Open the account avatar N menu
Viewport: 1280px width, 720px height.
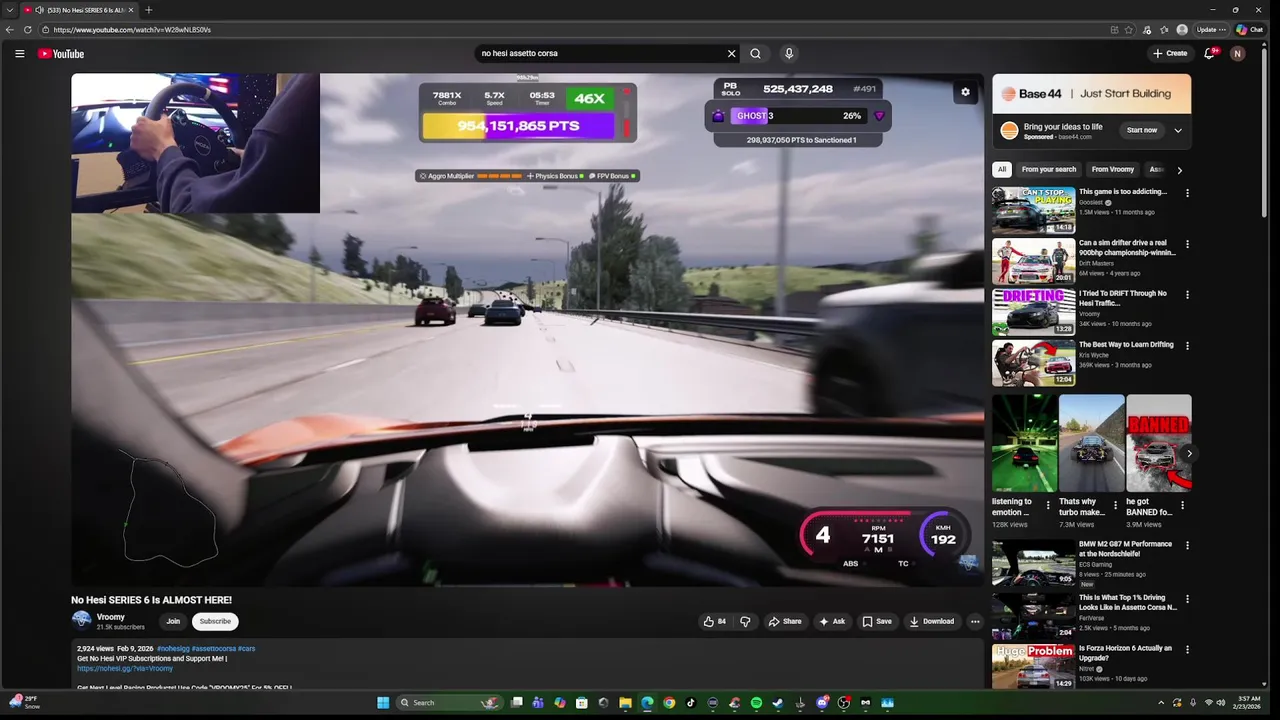(x=1238, y=53)
